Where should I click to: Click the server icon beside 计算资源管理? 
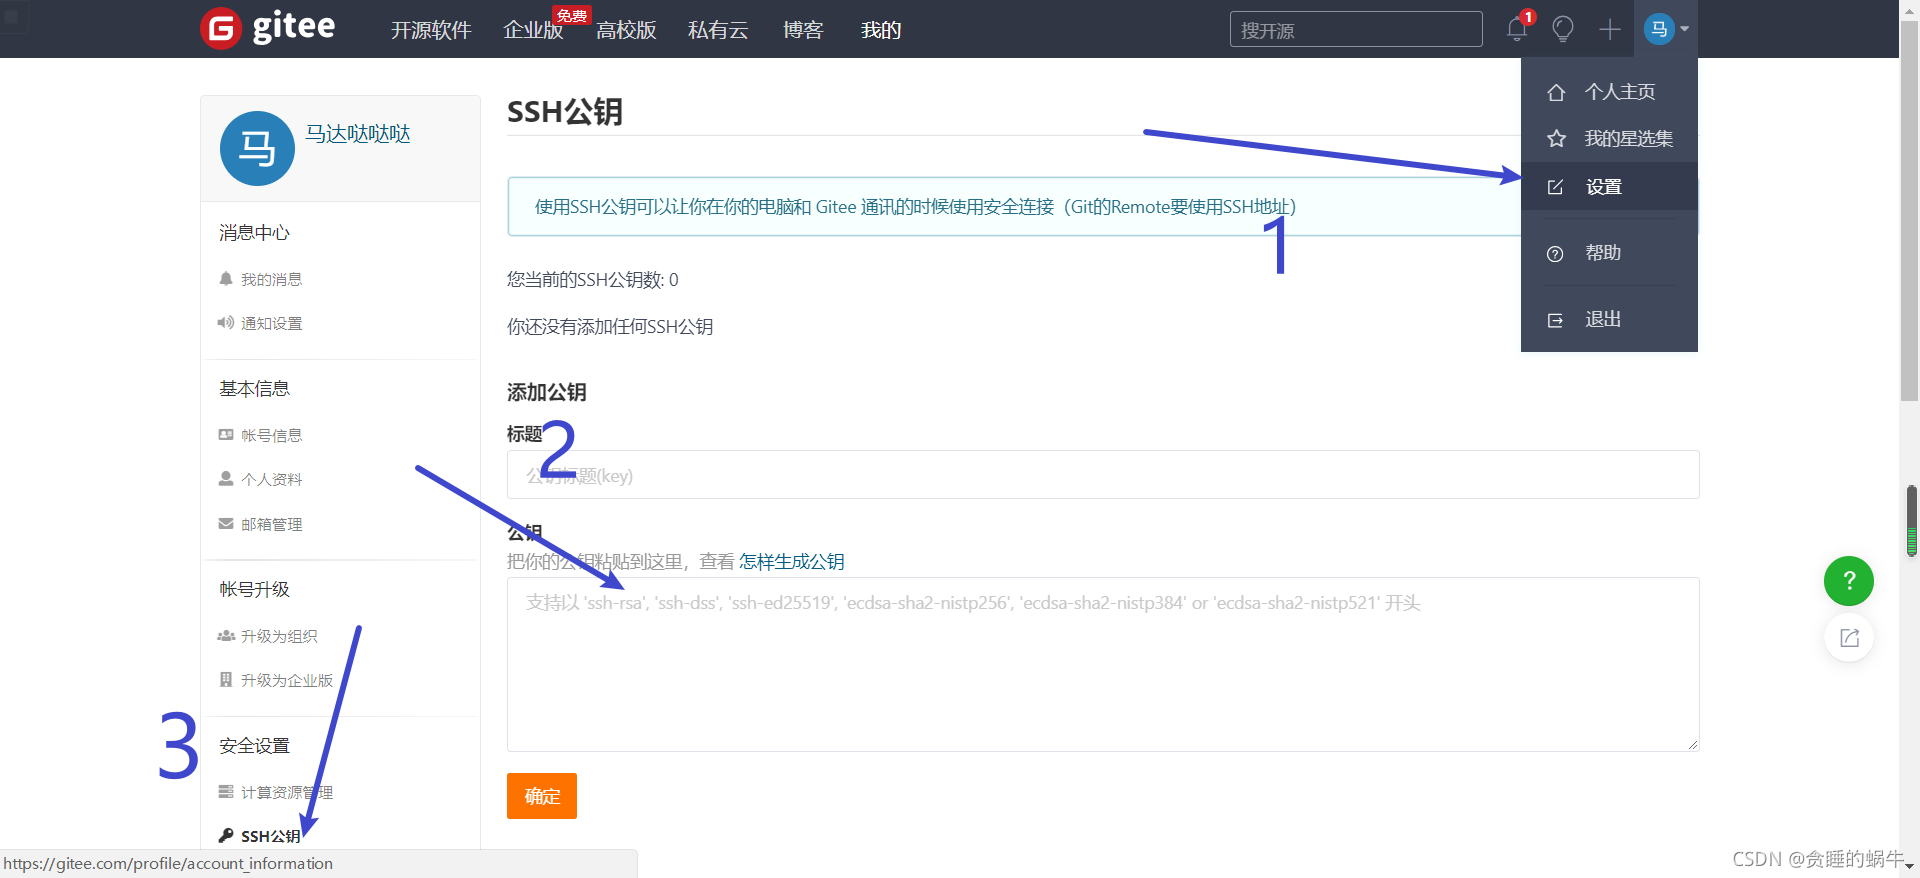pyautogui.click(x=226, y=792)
